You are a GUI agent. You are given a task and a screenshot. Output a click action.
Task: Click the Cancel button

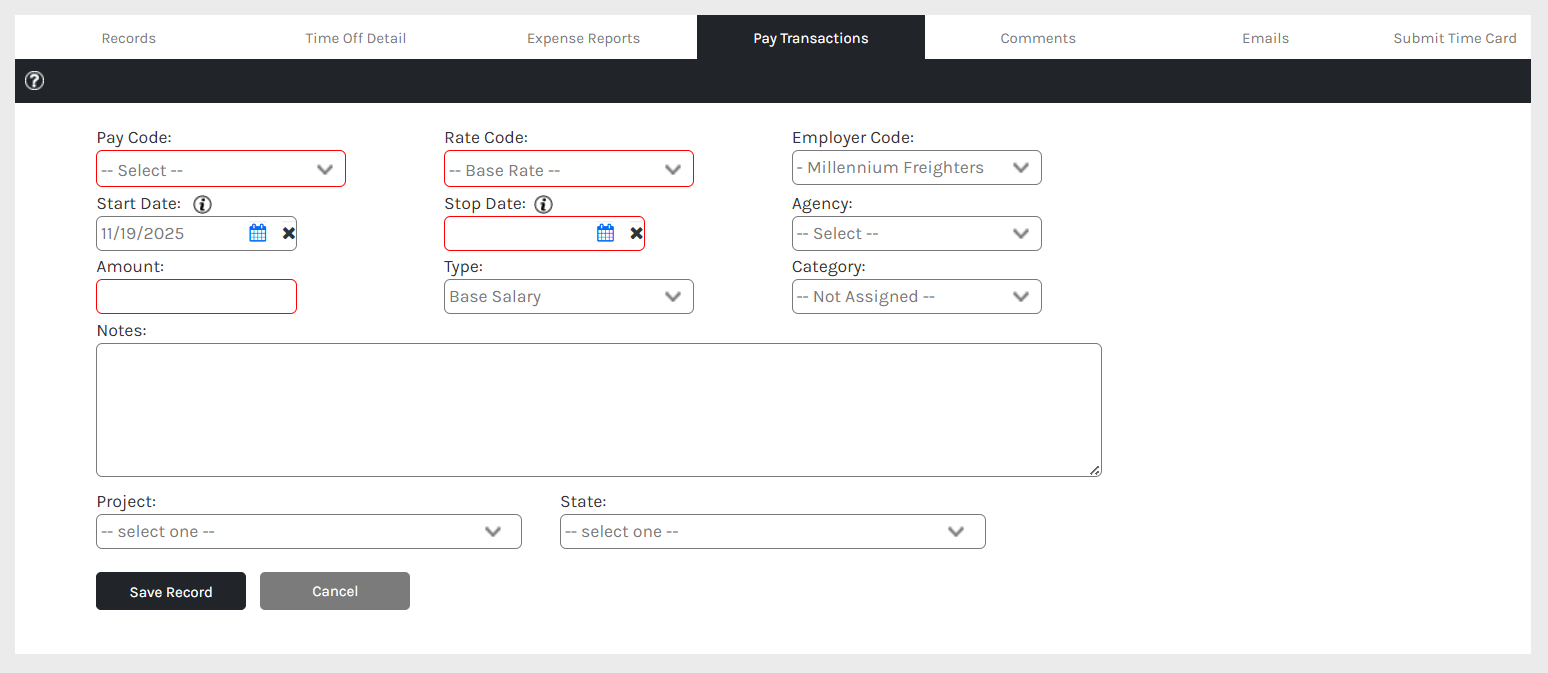(335, 591)
